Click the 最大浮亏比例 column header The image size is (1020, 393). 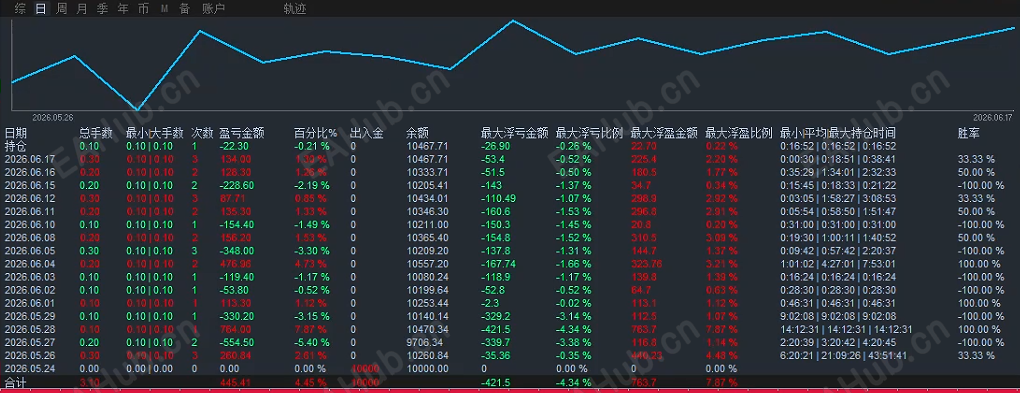(589, 133)
